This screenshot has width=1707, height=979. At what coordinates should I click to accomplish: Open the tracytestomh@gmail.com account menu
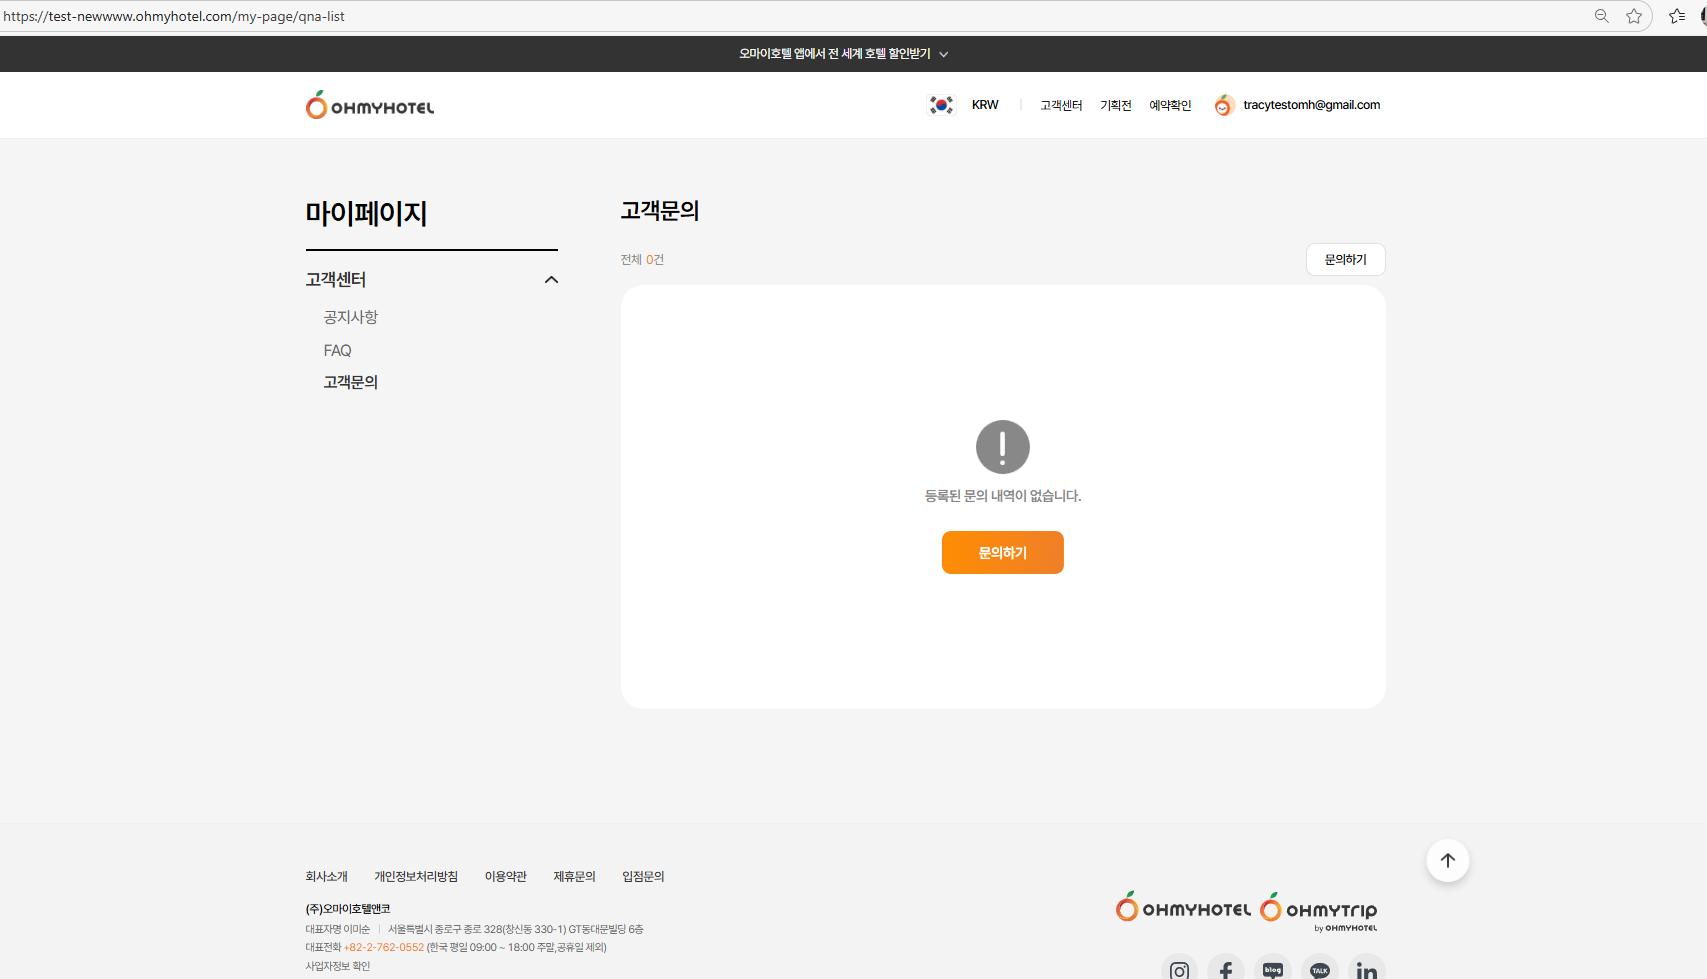1311,105
